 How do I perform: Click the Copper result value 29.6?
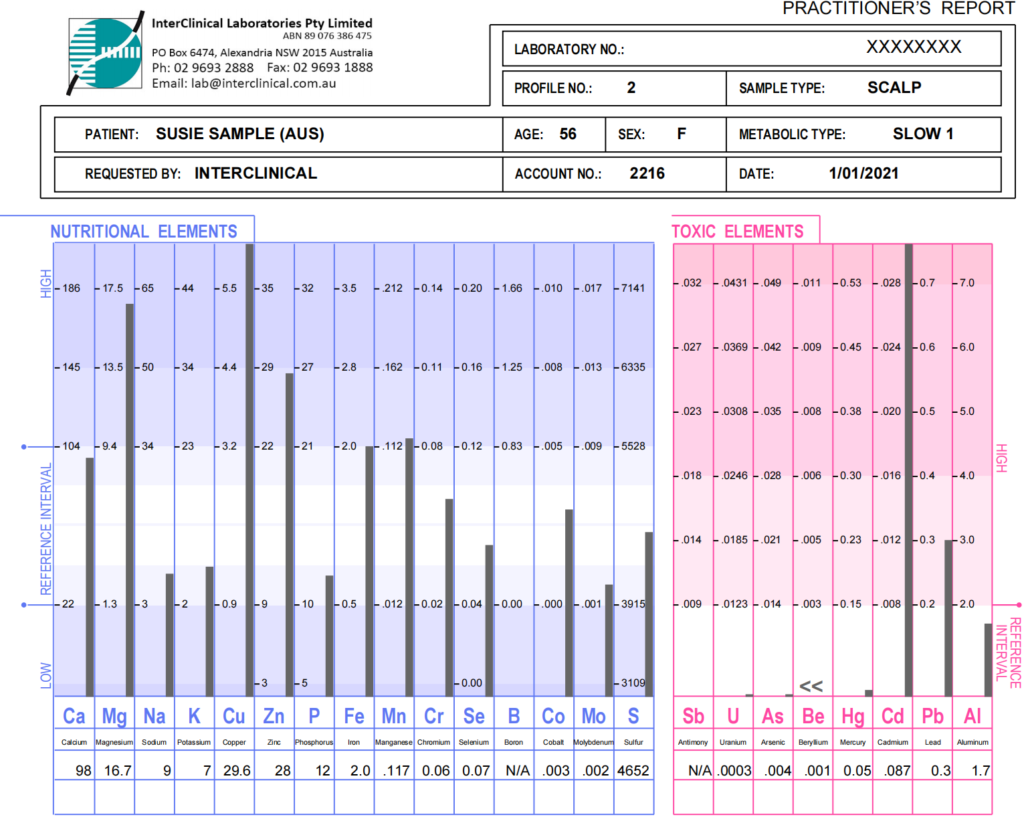[x=237, y=771]
